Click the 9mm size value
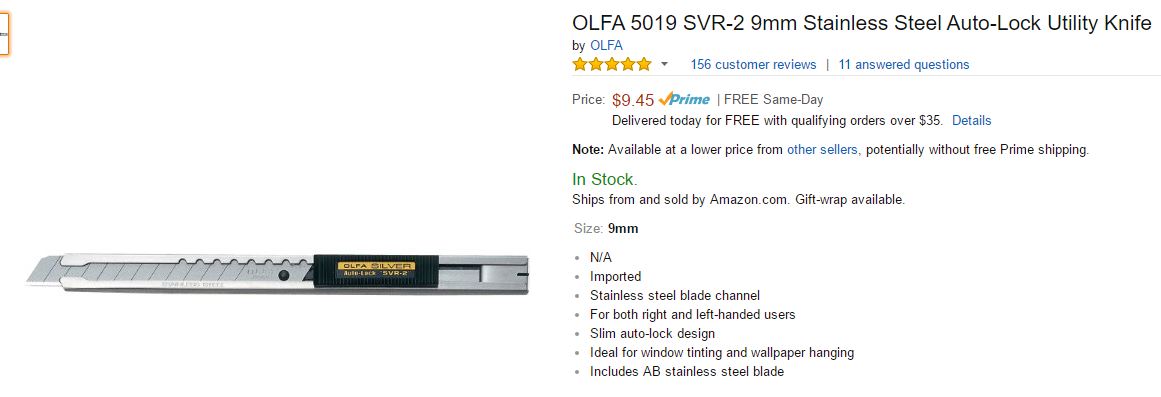Screen dimensions: 1161x397 (x=623, y=228)
